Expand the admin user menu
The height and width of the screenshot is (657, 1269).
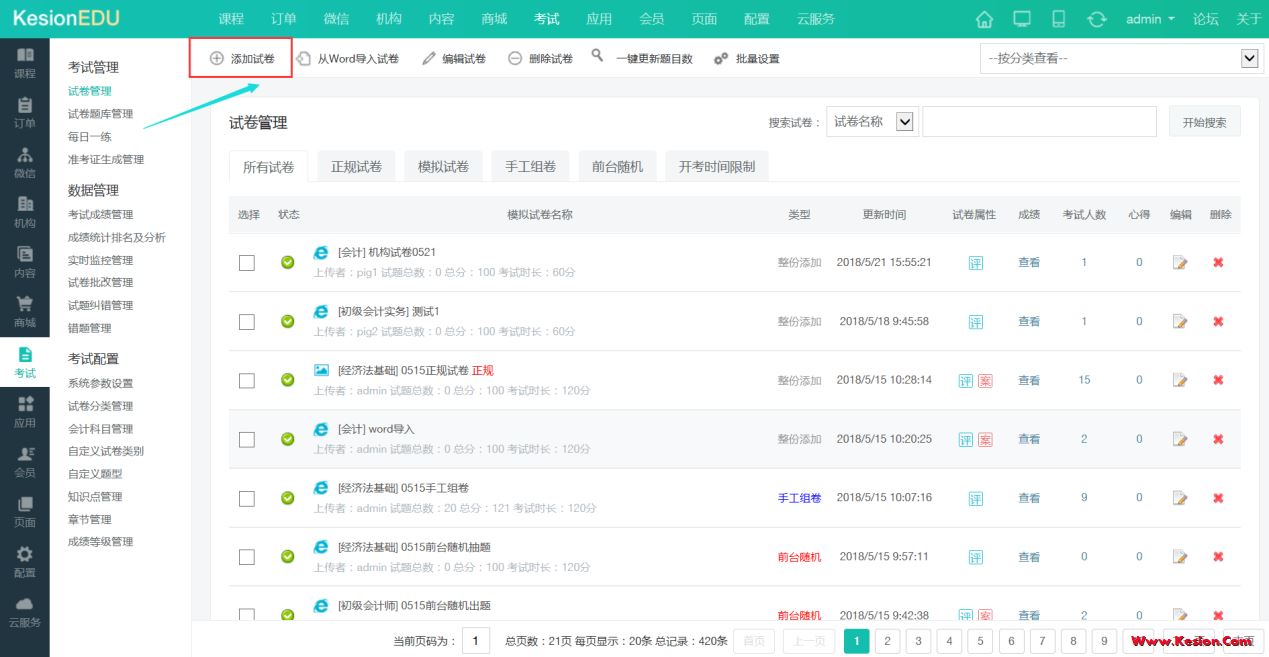1150,19
